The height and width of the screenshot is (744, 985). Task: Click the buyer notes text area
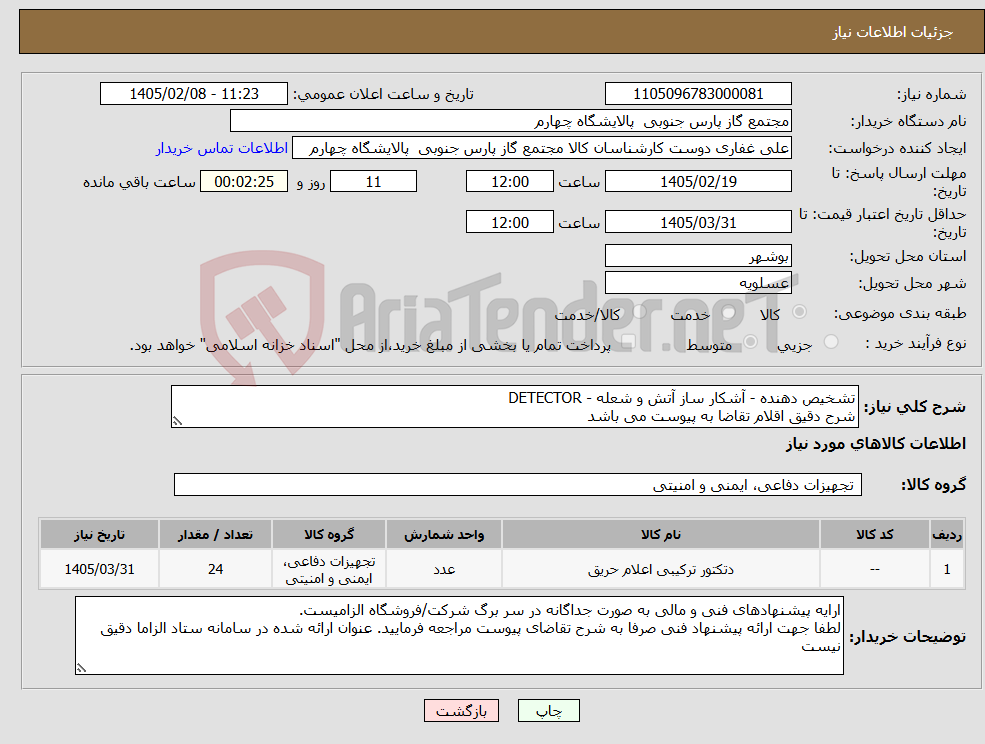click(459, 636)
